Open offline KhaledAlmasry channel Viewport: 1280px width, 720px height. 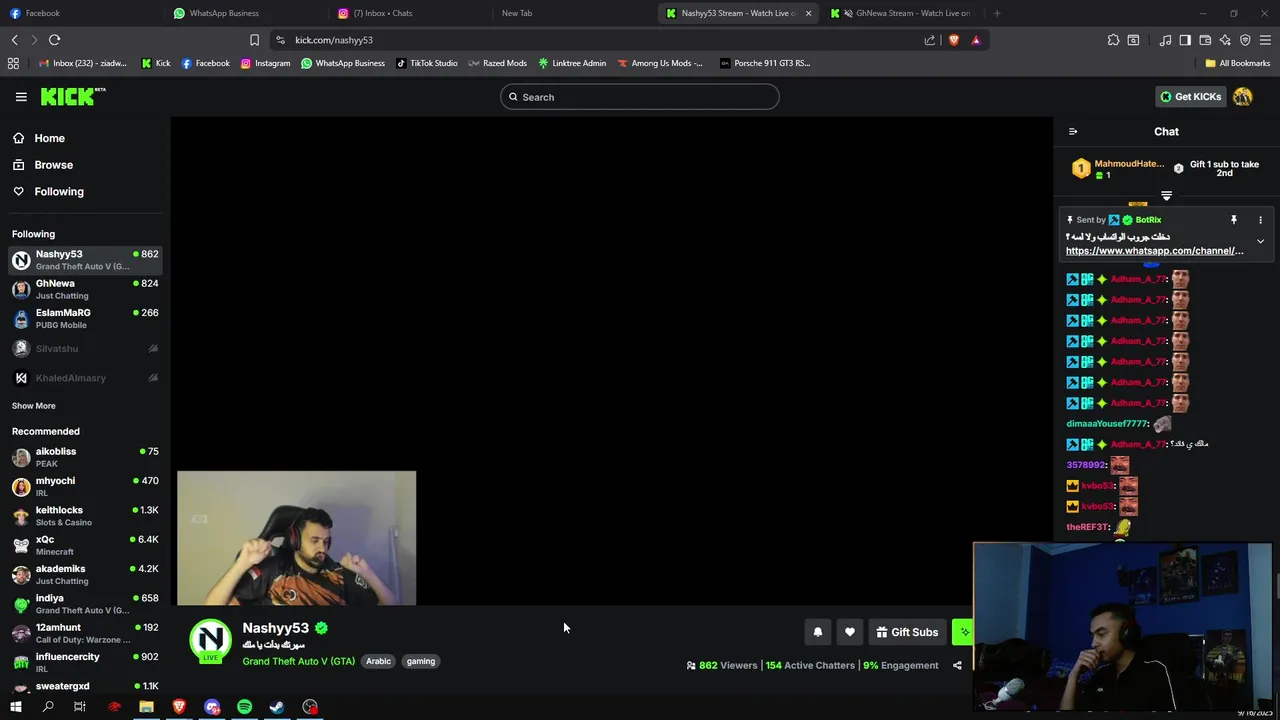click(x=85, y=378)
